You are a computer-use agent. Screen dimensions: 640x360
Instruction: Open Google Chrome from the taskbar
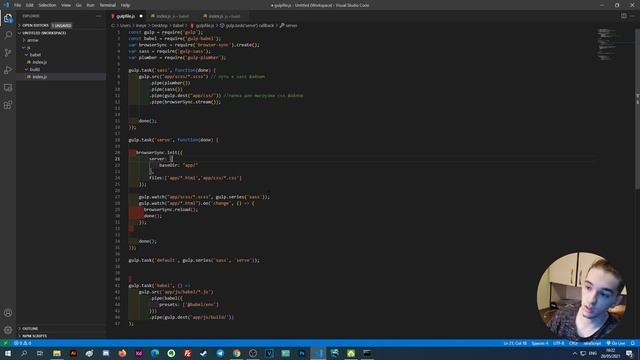pyautogui.click(x=237, y=353)
